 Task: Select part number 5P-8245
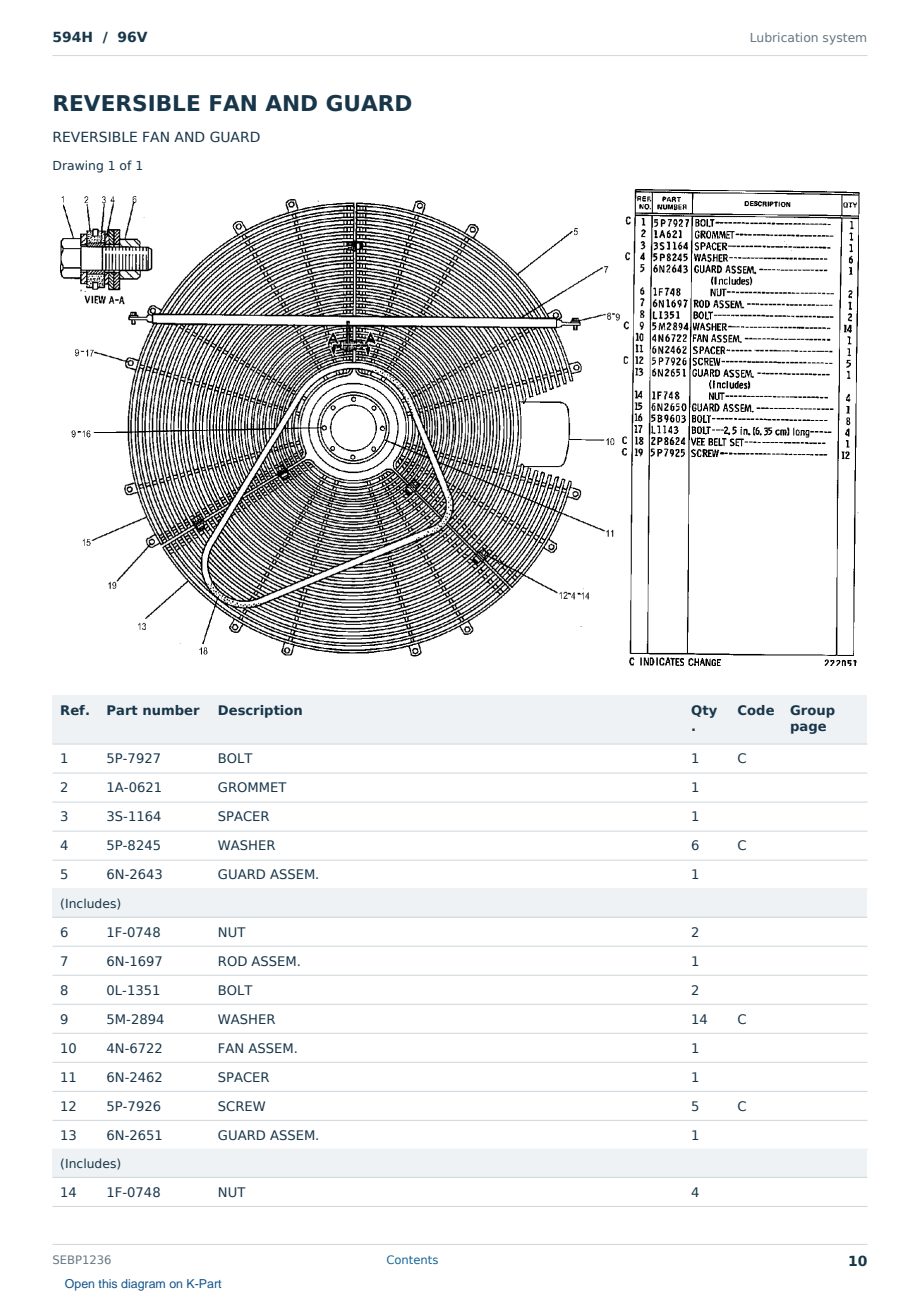[x=133, y=845]
